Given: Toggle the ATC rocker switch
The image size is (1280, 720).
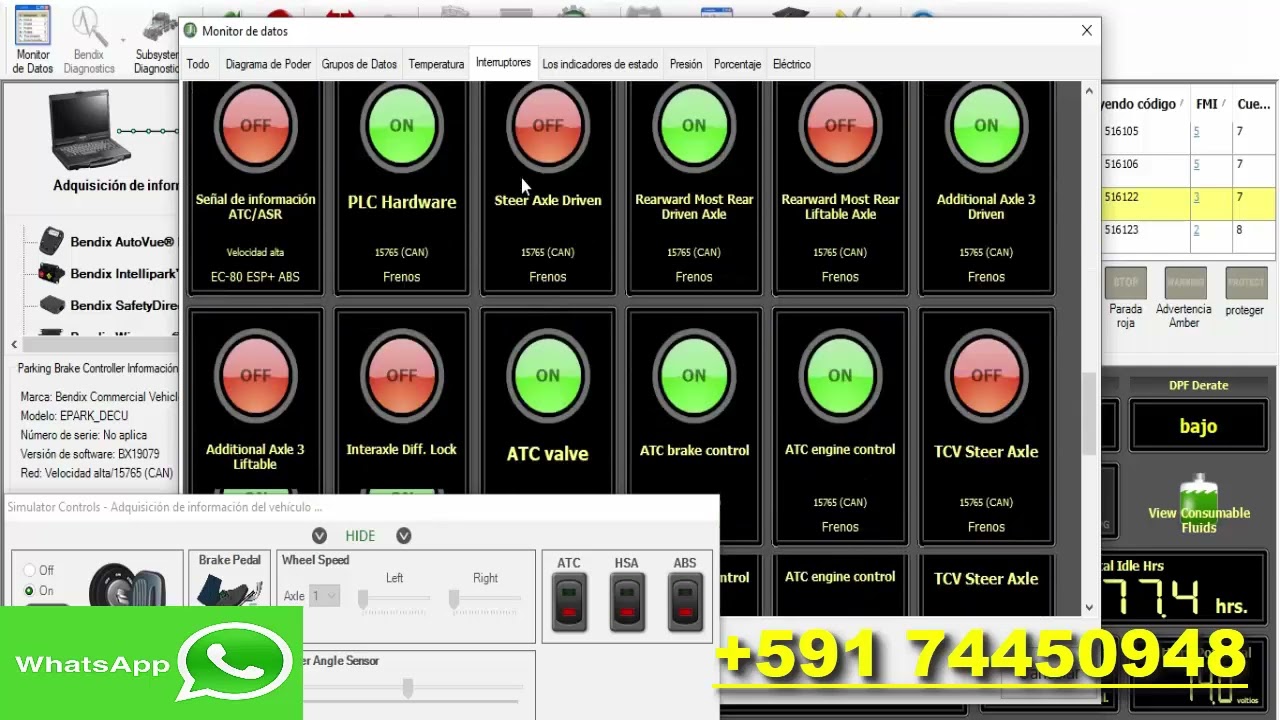Looking at the screenshot, I should [x=569, y=603].
